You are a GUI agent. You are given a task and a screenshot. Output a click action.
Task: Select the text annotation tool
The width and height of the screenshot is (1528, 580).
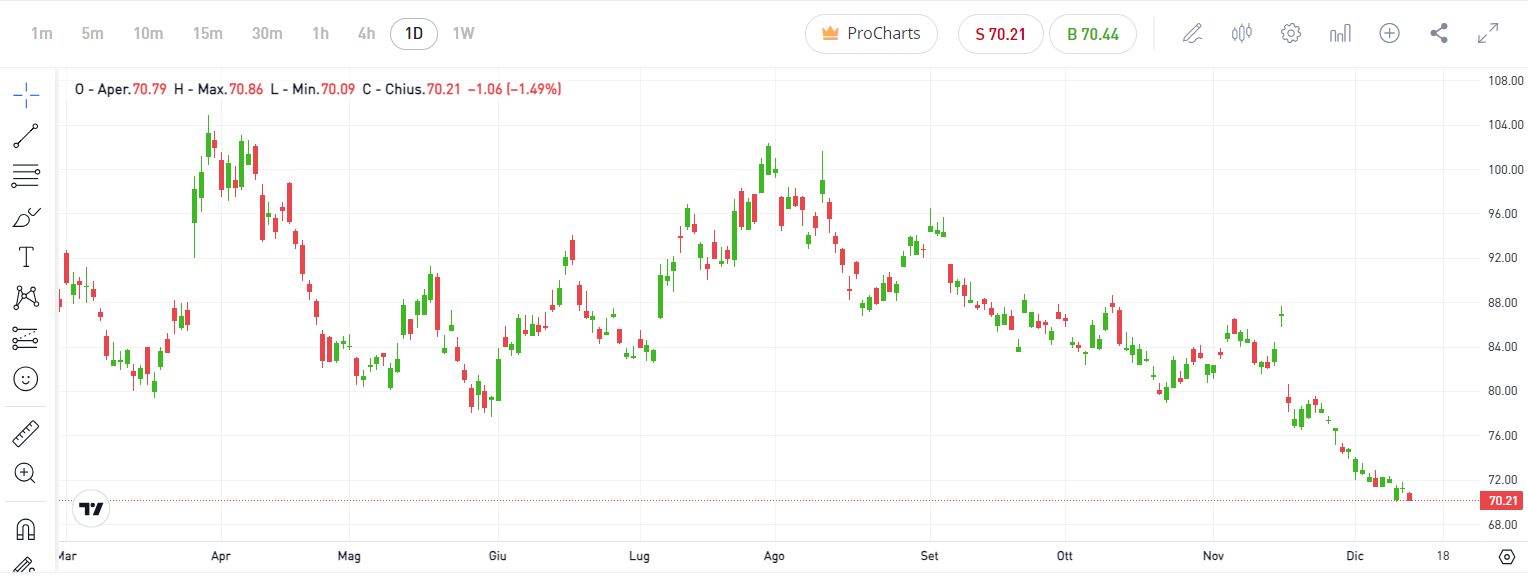coord(26,257)
